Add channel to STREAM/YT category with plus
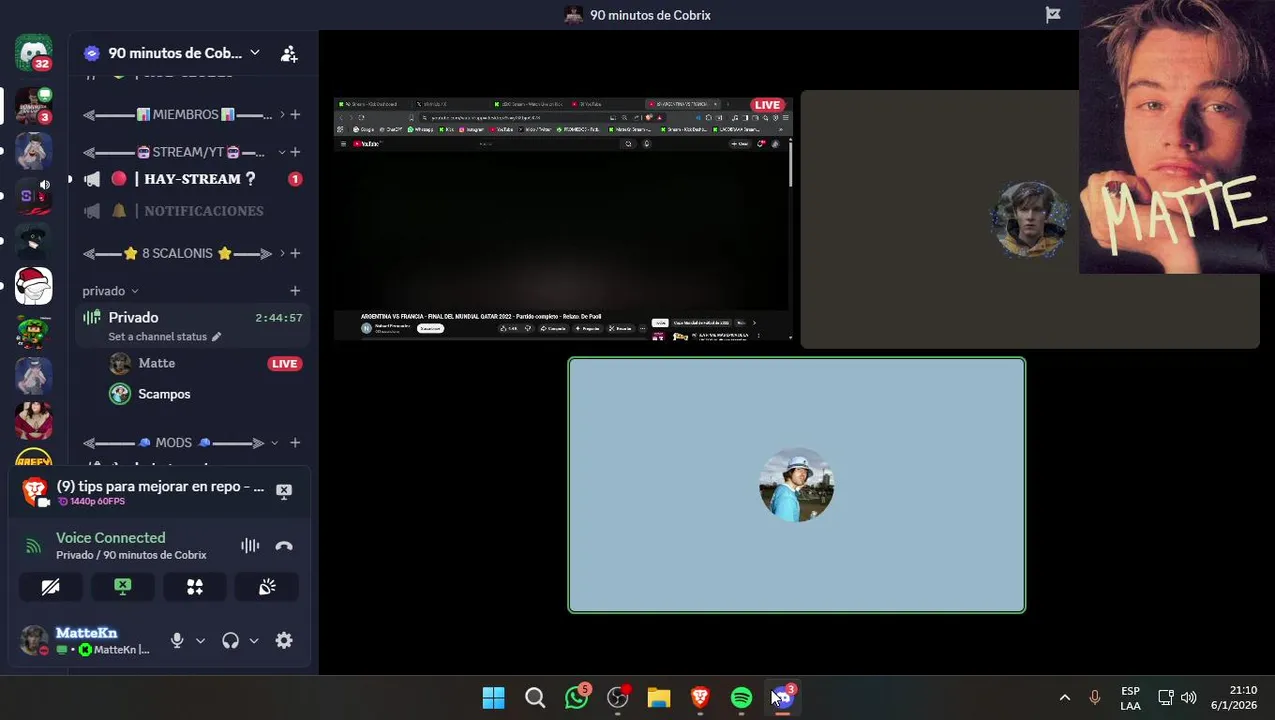This screenshot has height=720, width=1275. (x=295, y=152)
